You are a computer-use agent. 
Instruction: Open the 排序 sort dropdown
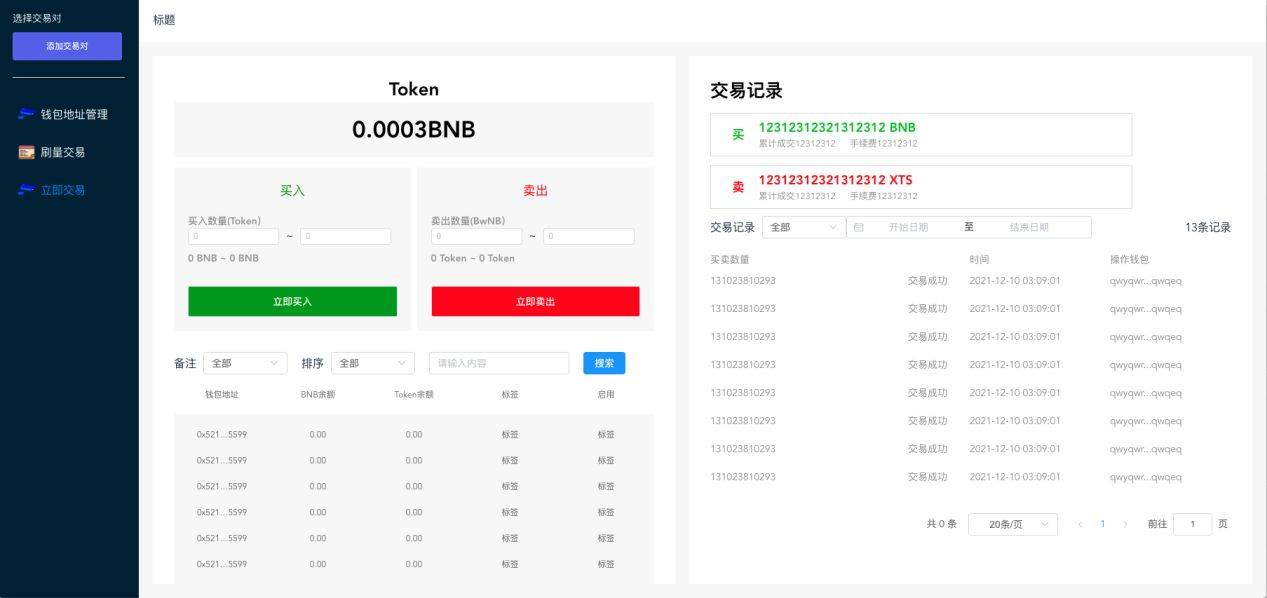(x=373, y=363)
